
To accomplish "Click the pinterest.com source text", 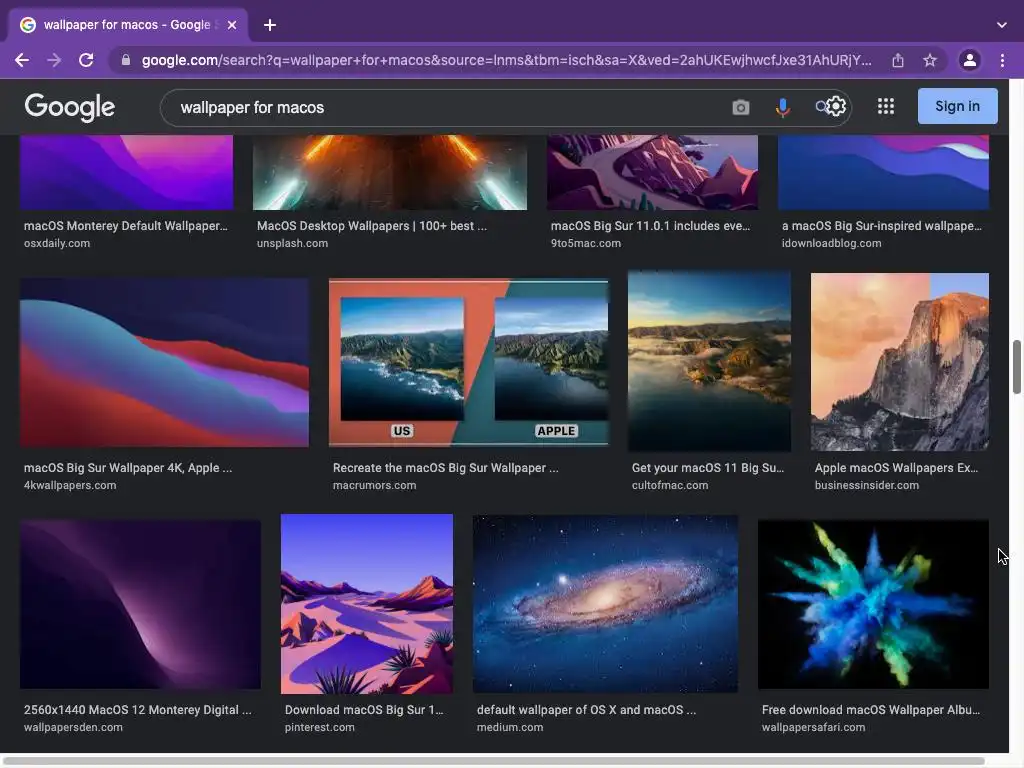I will click(320, 728).
